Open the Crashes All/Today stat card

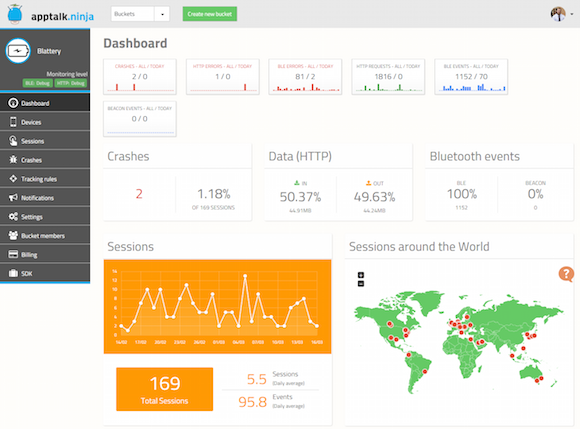coord(139,77)
